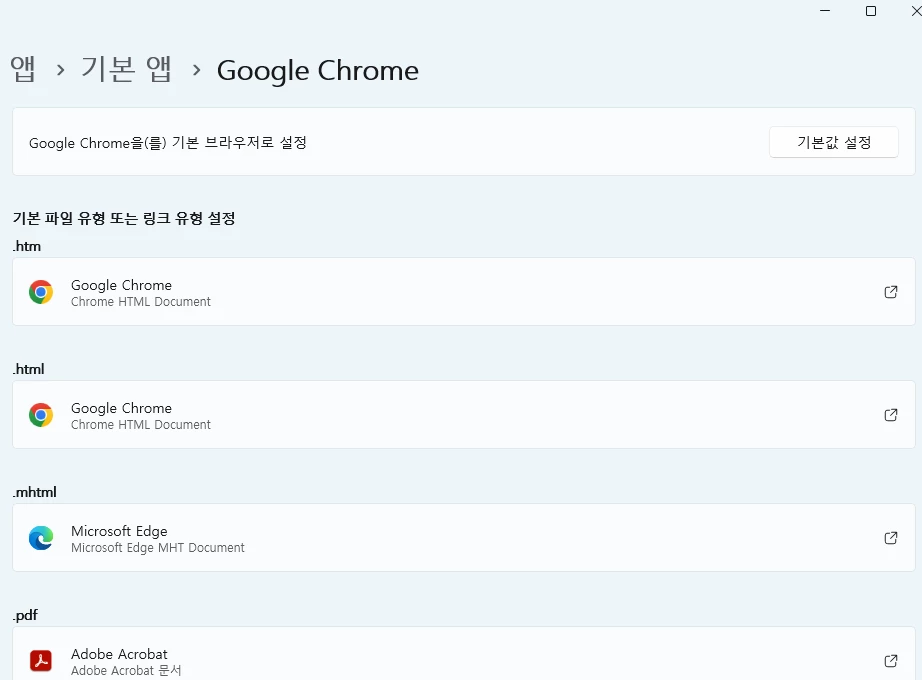
Task: Click the .pdf file type label
Action: pos(25,615)
